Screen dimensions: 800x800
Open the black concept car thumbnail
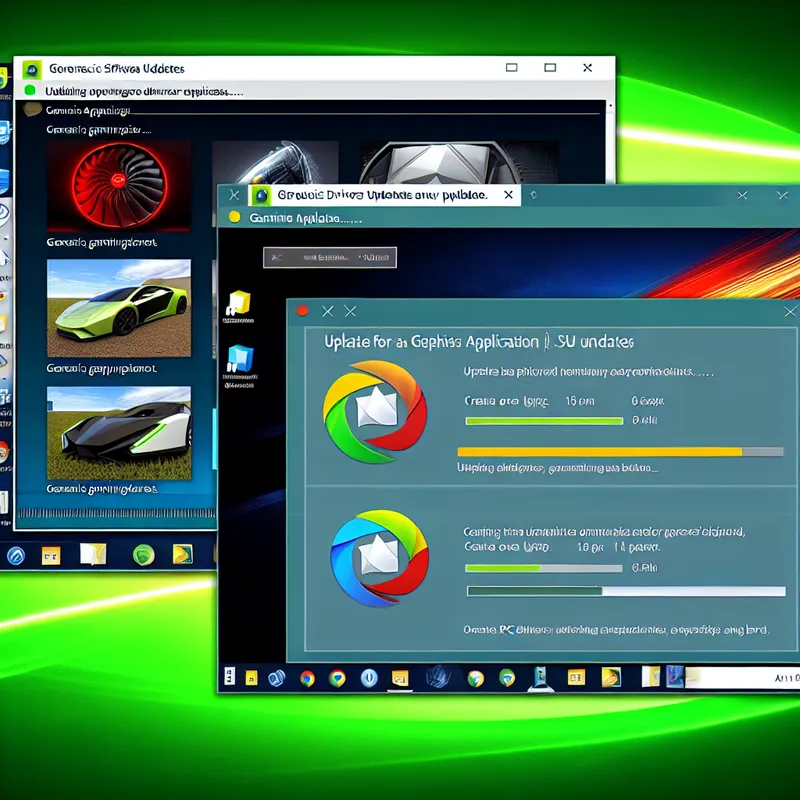coord(119,433)
